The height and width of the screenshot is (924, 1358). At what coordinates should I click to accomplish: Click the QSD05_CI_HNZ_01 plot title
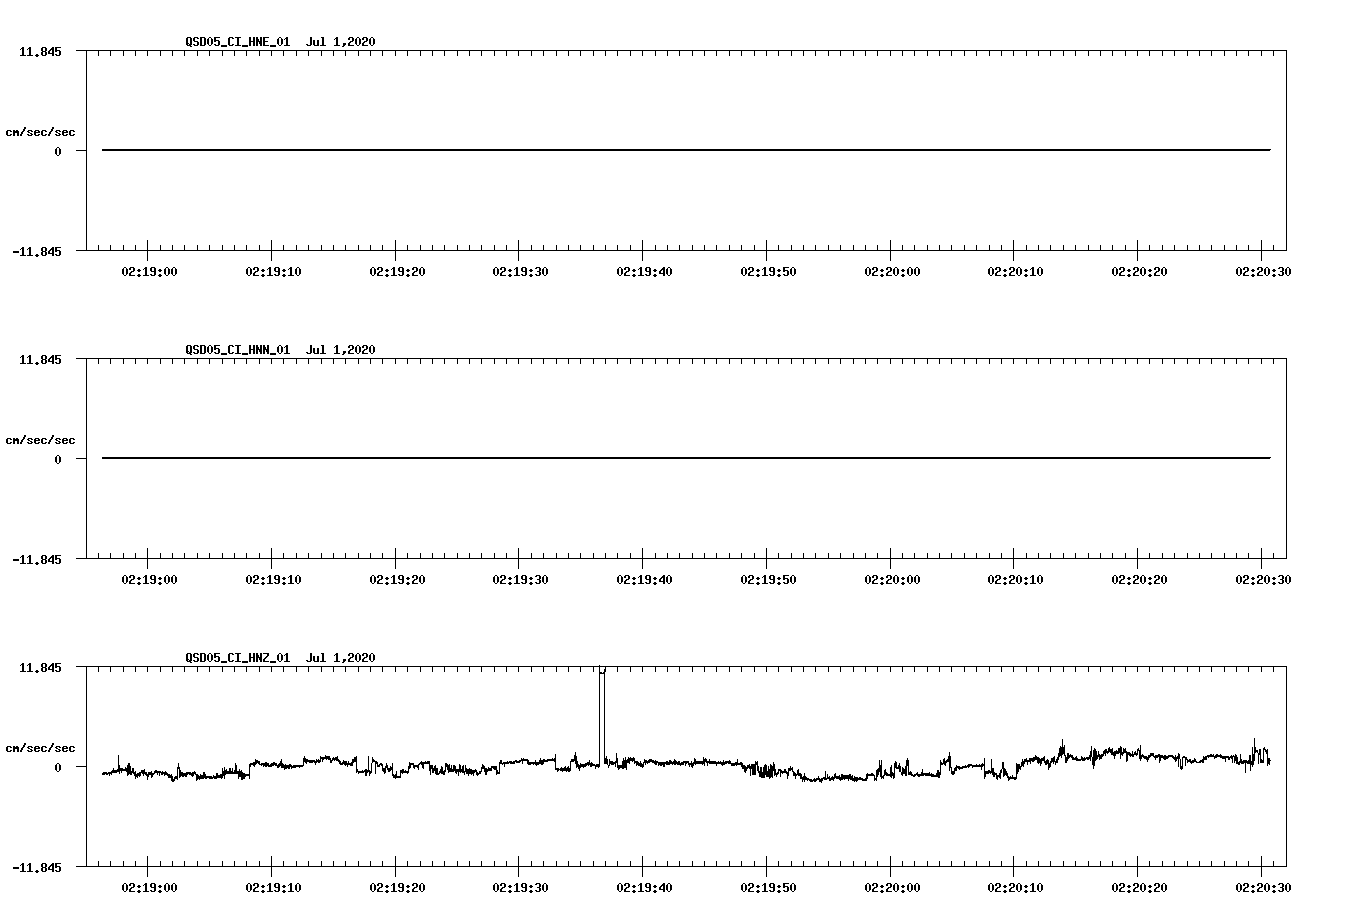[x=280, y=657]
